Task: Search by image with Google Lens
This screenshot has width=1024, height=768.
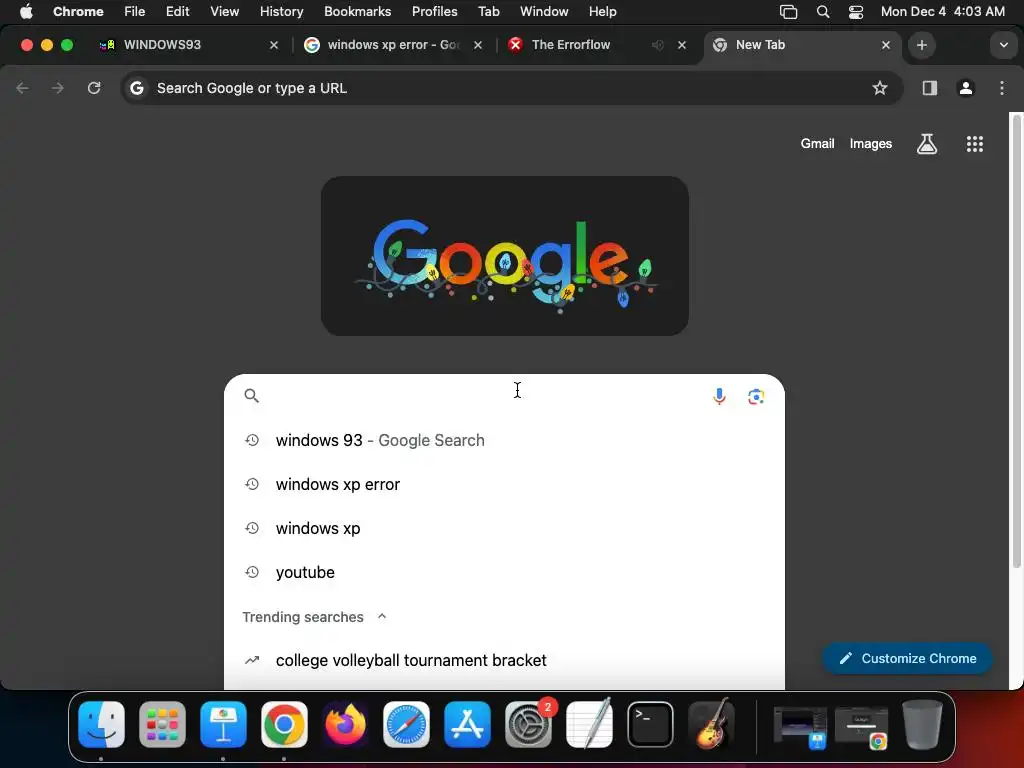Action: tap(756, 396)
